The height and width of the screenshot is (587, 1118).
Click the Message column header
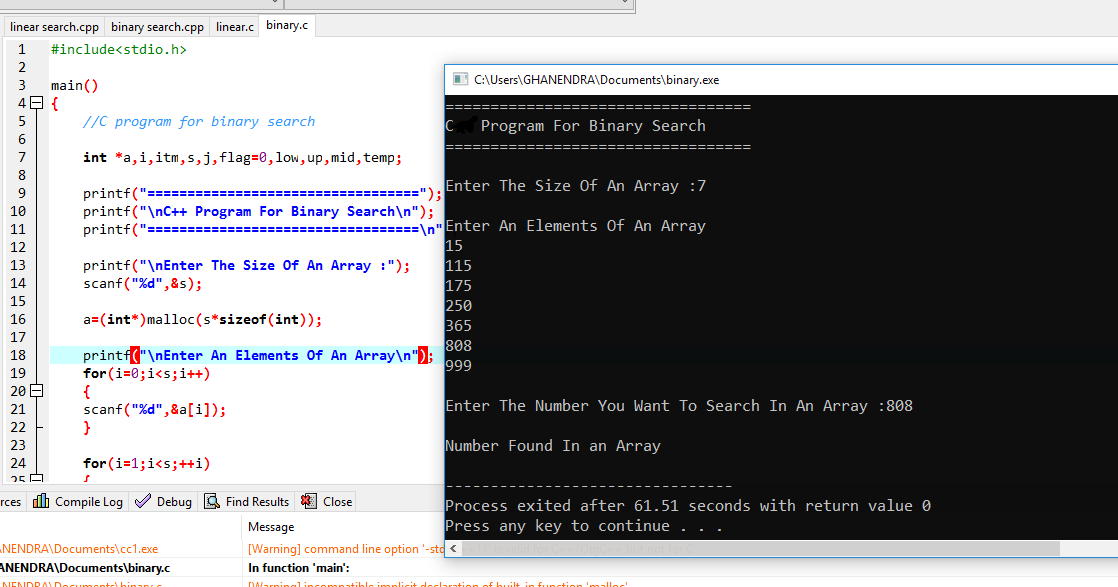point(271,526)
